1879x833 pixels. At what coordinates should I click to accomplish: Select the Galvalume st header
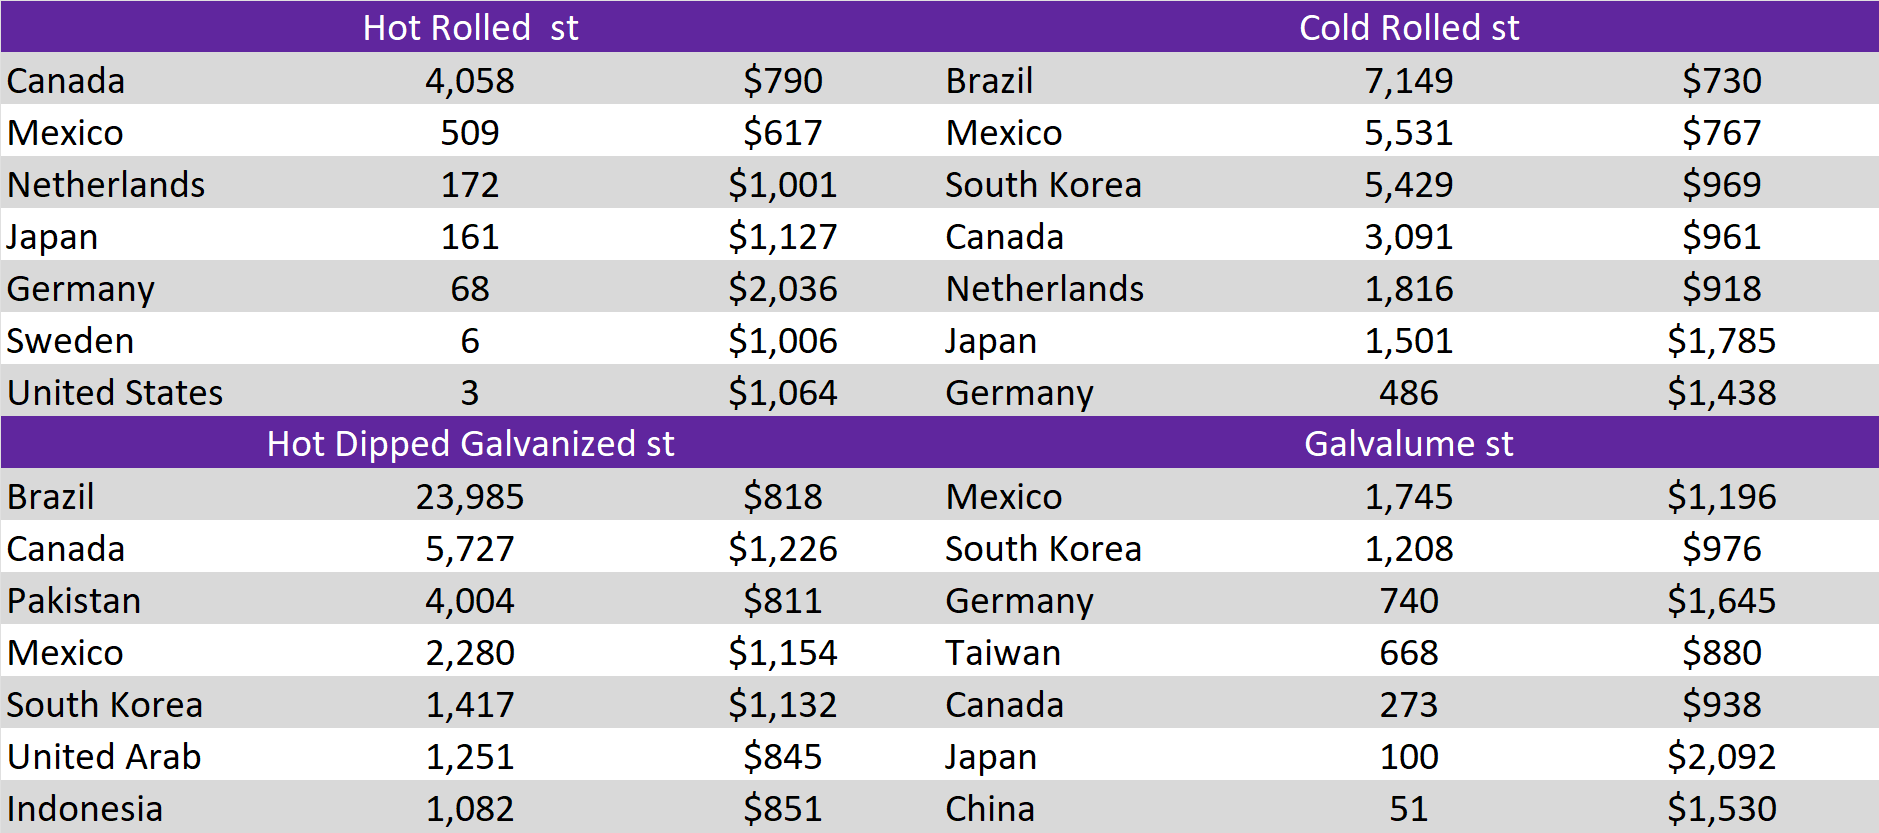pyautogui.click(x=1408, y=443)
